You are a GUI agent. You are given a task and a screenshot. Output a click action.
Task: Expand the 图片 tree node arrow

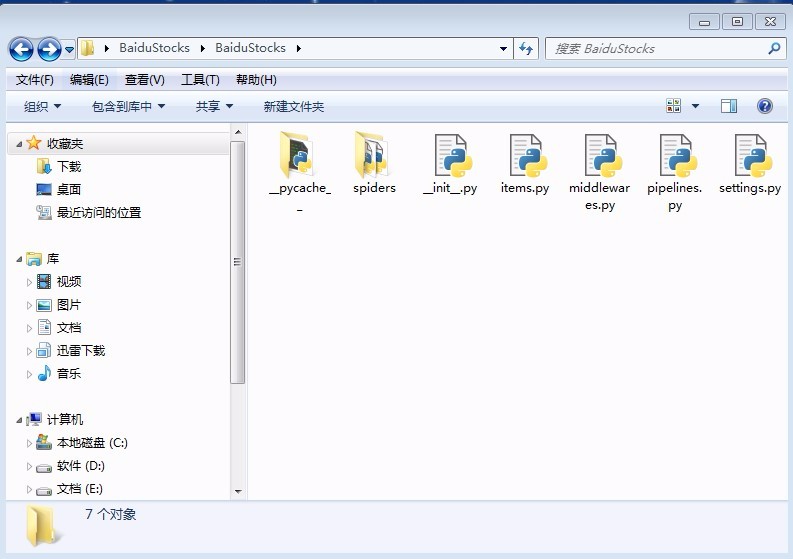29,306
